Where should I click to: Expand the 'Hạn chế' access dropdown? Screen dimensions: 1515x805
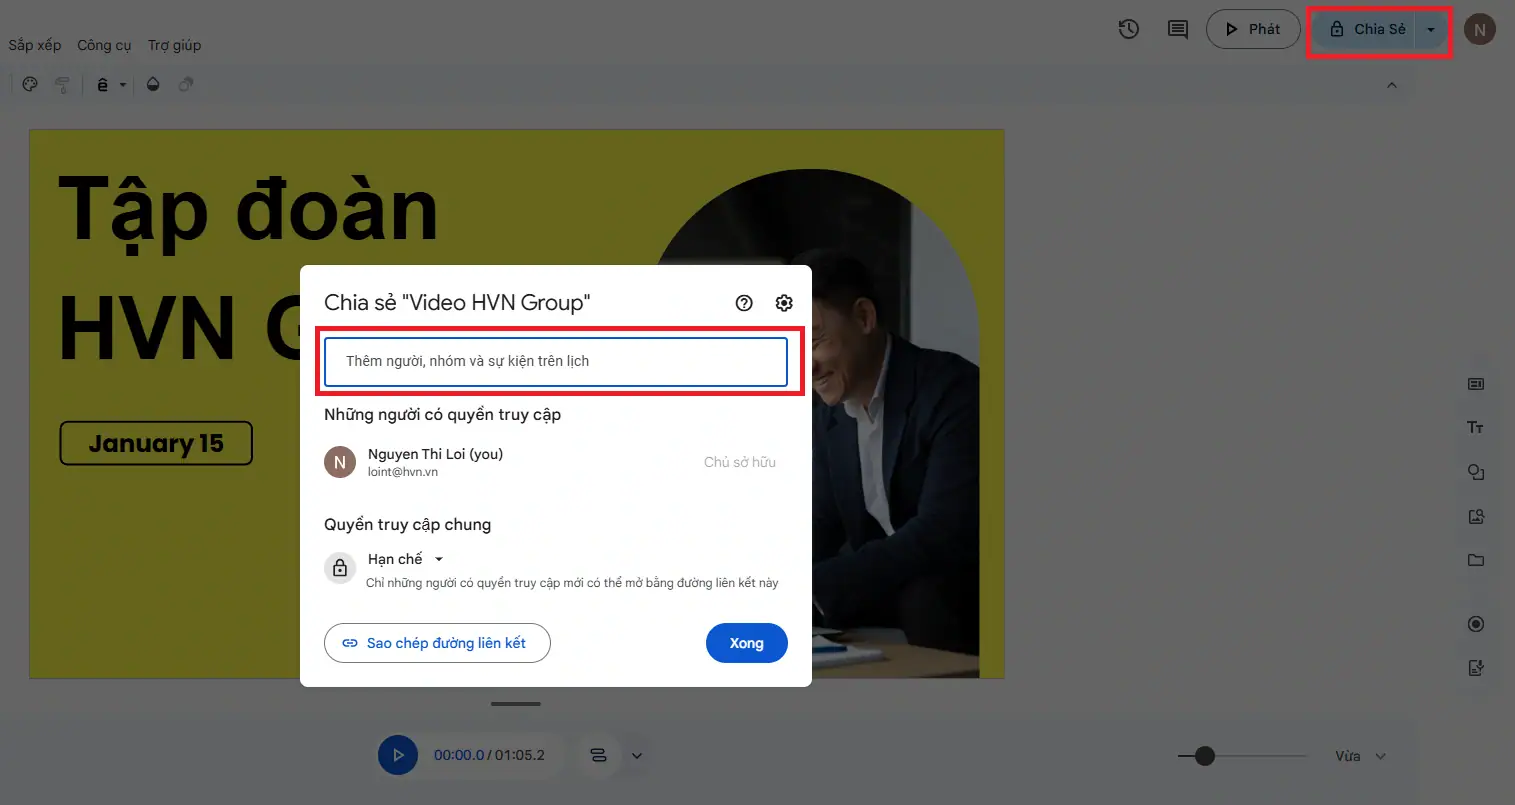pos(438,559)
